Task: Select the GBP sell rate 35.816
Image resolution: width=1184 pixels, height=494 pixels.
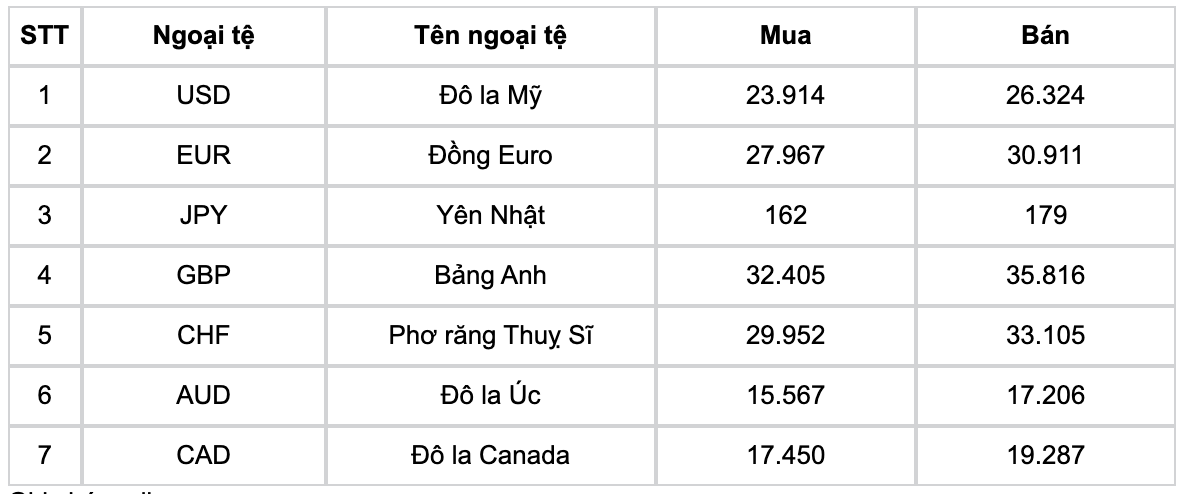Action: 1045,275
